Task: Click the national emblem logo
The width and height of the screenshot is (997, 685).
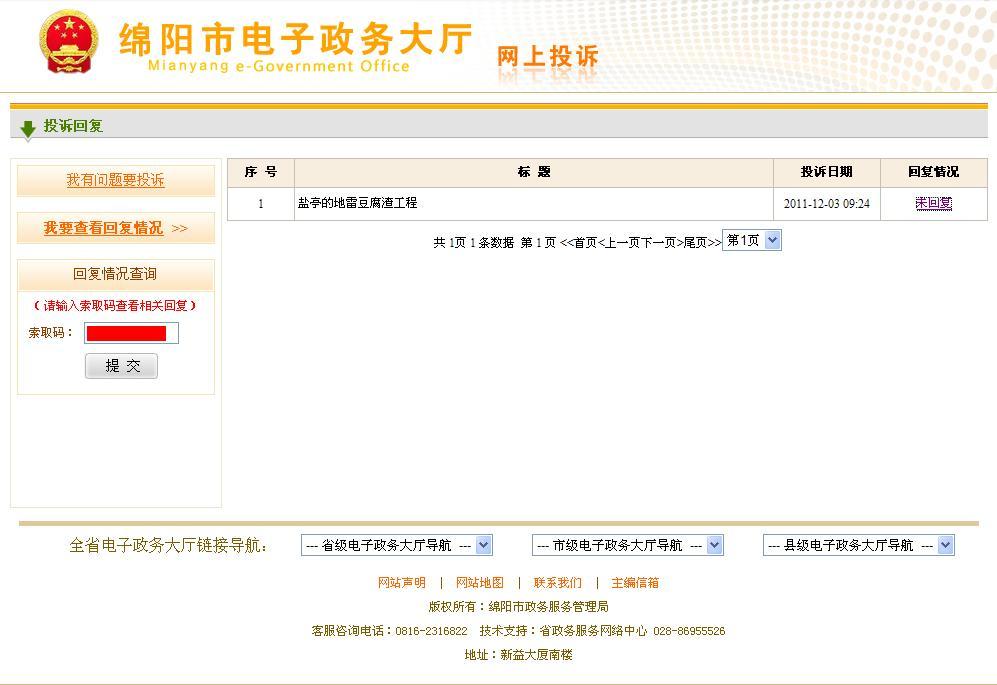Action: (69, 42)
